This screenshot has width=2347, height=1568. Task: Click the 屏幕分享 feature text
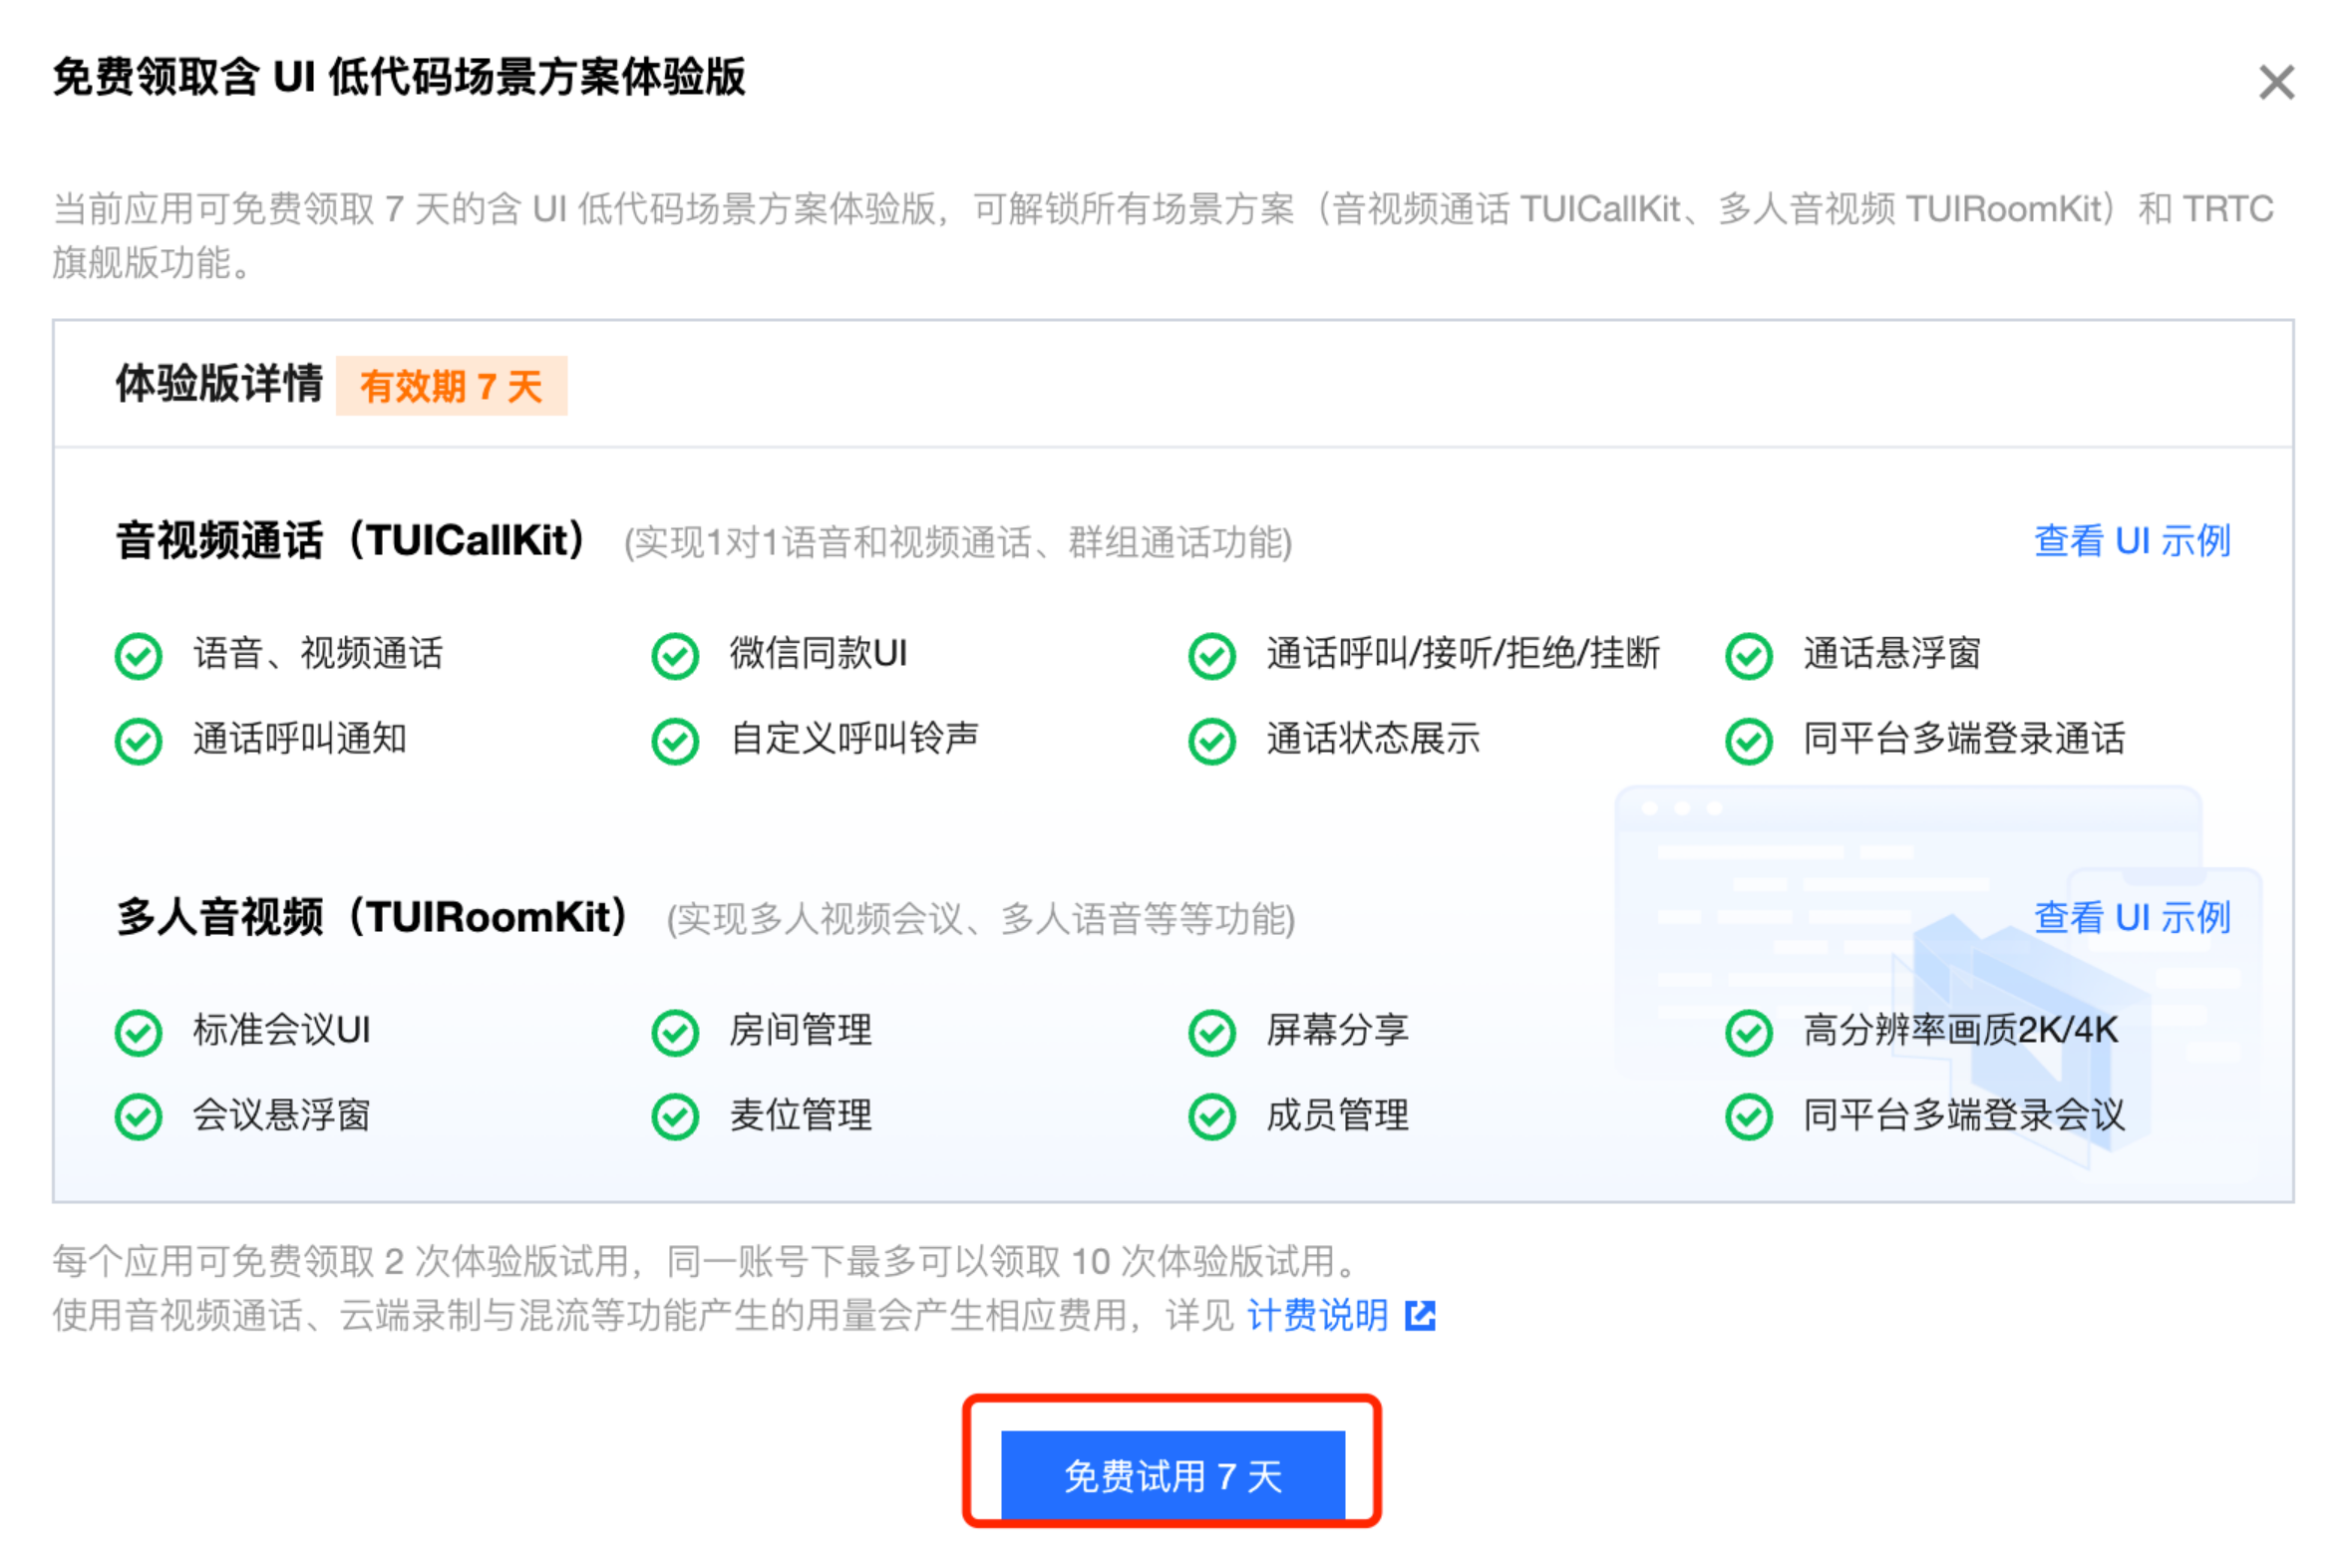[x=1337, y=1030]
